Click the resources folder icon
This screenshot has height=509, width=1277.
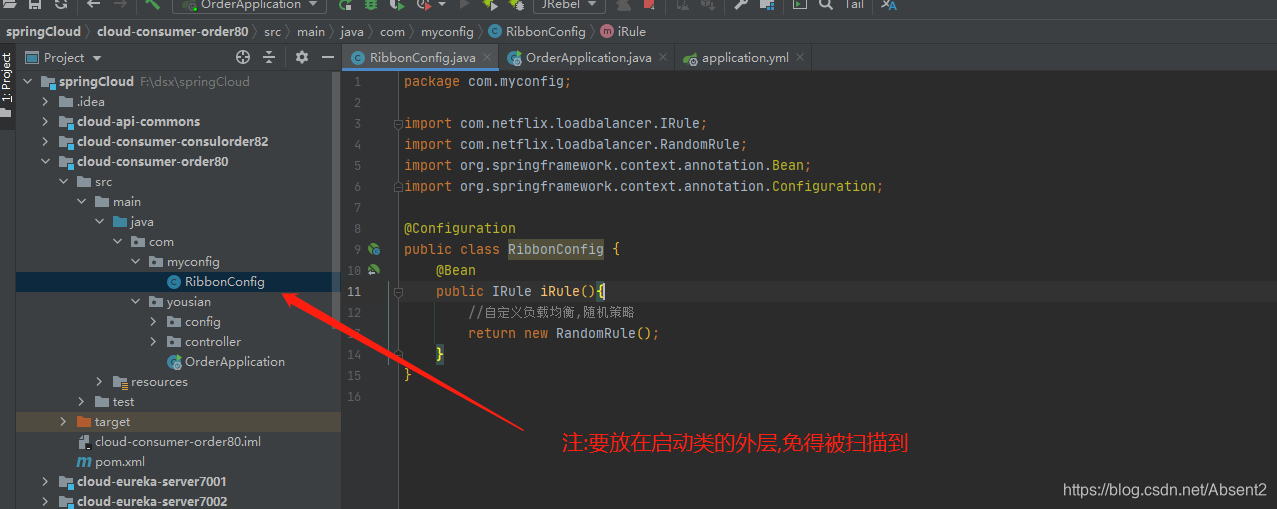tap(121, 382)
